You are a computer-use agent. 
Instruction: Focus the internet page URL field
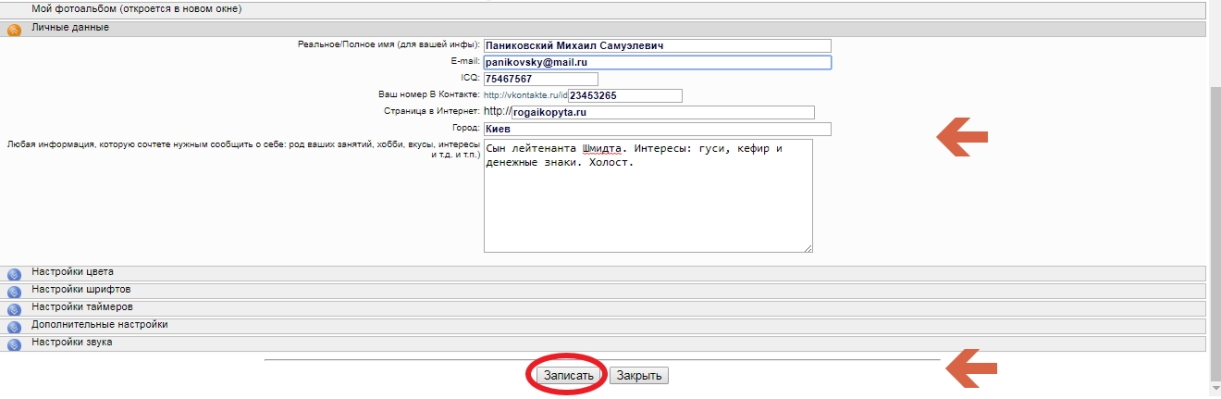[x=663, y=113]
